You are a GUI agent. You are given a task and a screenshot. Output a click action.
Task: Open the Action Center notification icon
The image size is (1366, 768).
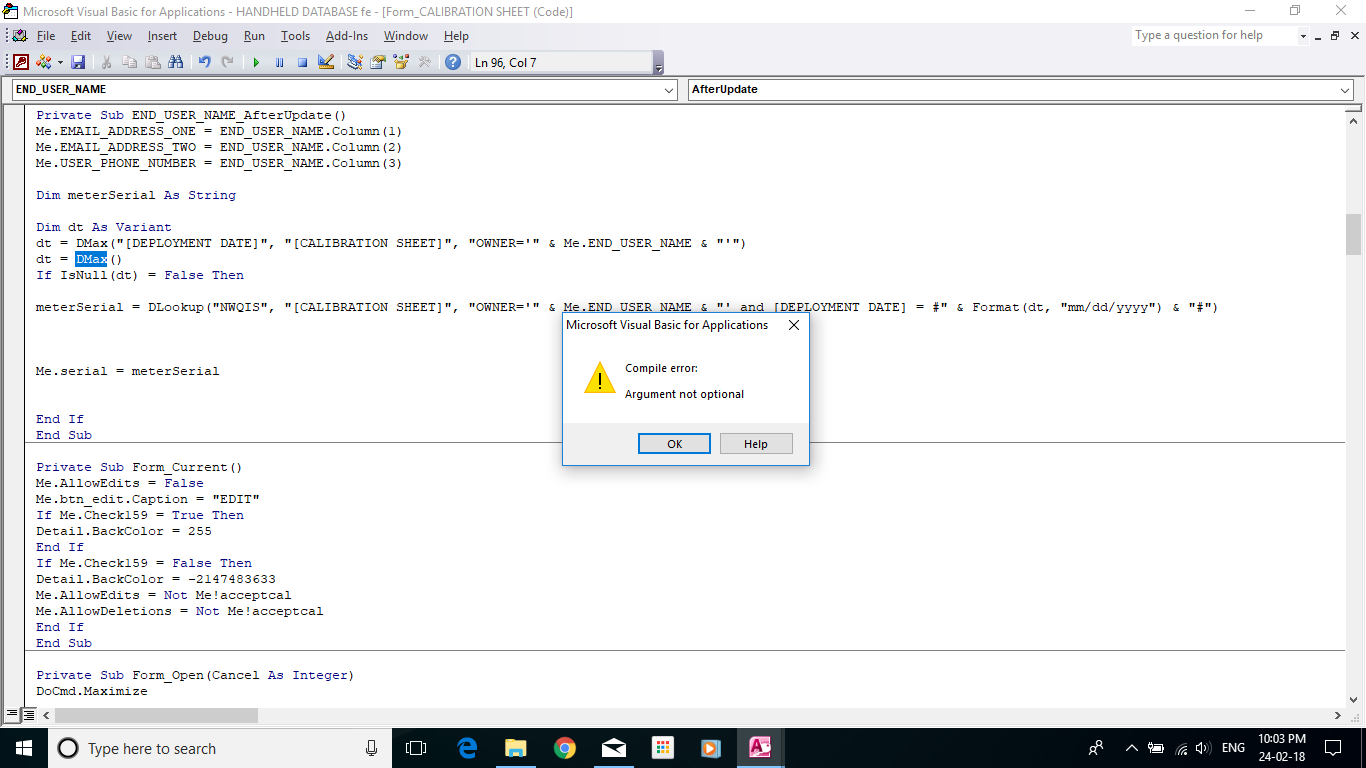pos(1333,748)
